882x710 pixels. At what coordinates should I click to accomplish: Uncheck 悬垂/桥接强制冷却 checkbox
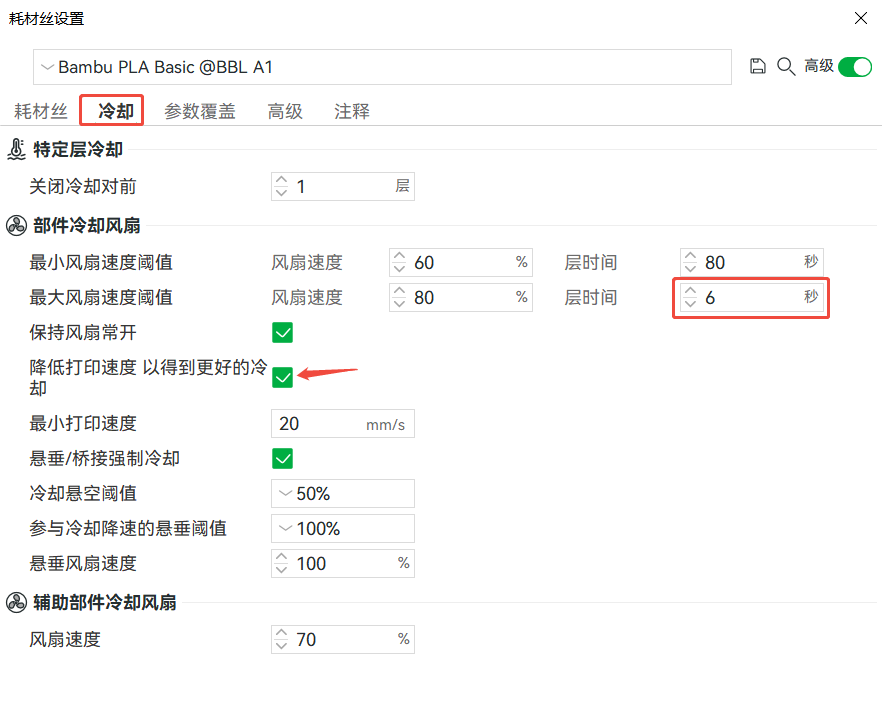coord(282,458)
